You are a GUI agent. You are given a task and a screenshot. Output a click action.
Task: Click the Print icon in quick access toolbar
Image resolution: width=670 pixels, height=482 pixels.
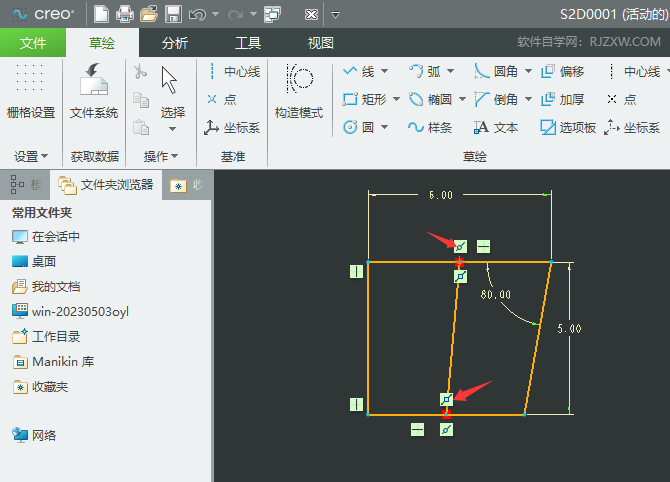tap(125, 14)
